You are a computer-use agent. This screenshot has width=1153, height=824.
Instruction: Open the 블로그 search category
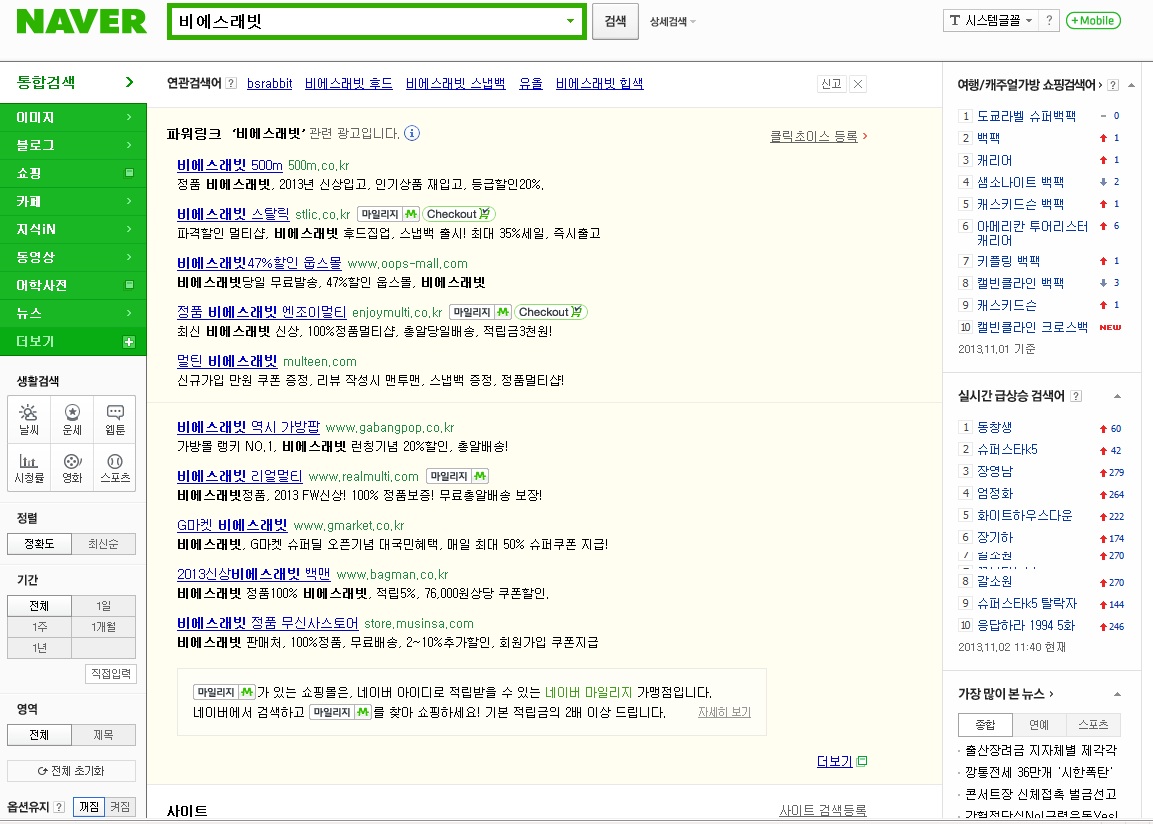coord(74,146)
